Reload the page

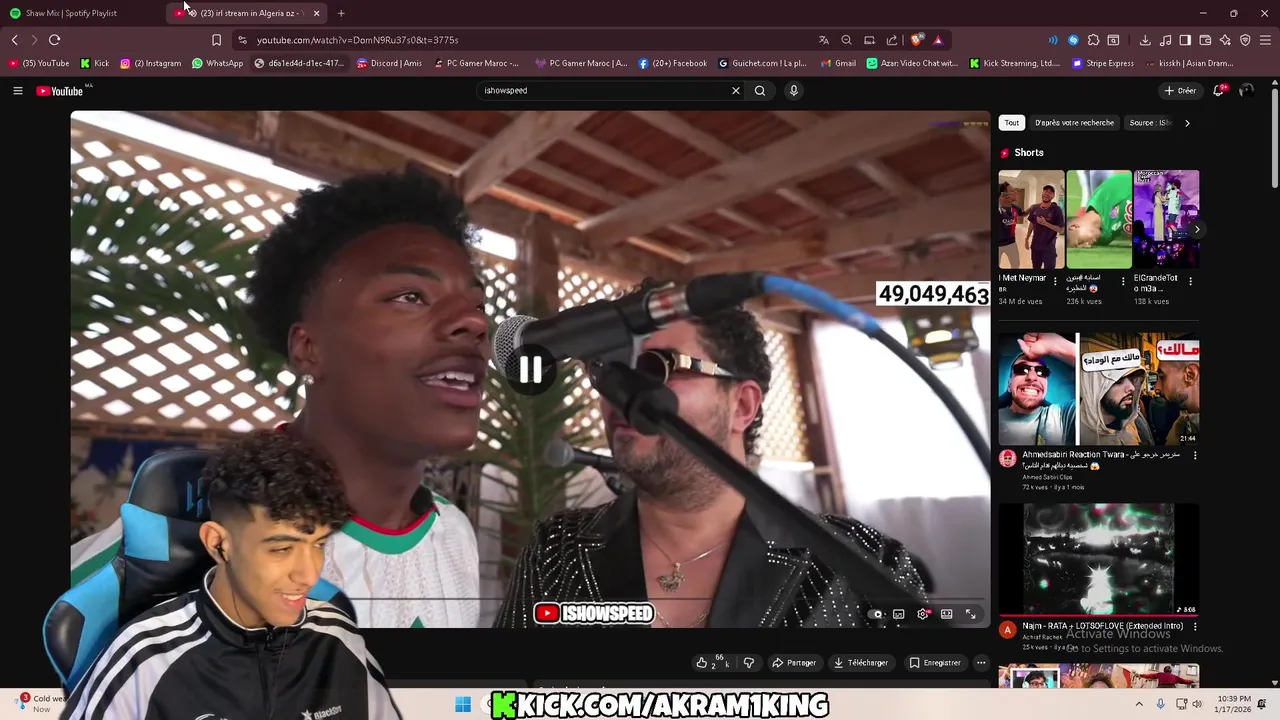tap(54, 40)
